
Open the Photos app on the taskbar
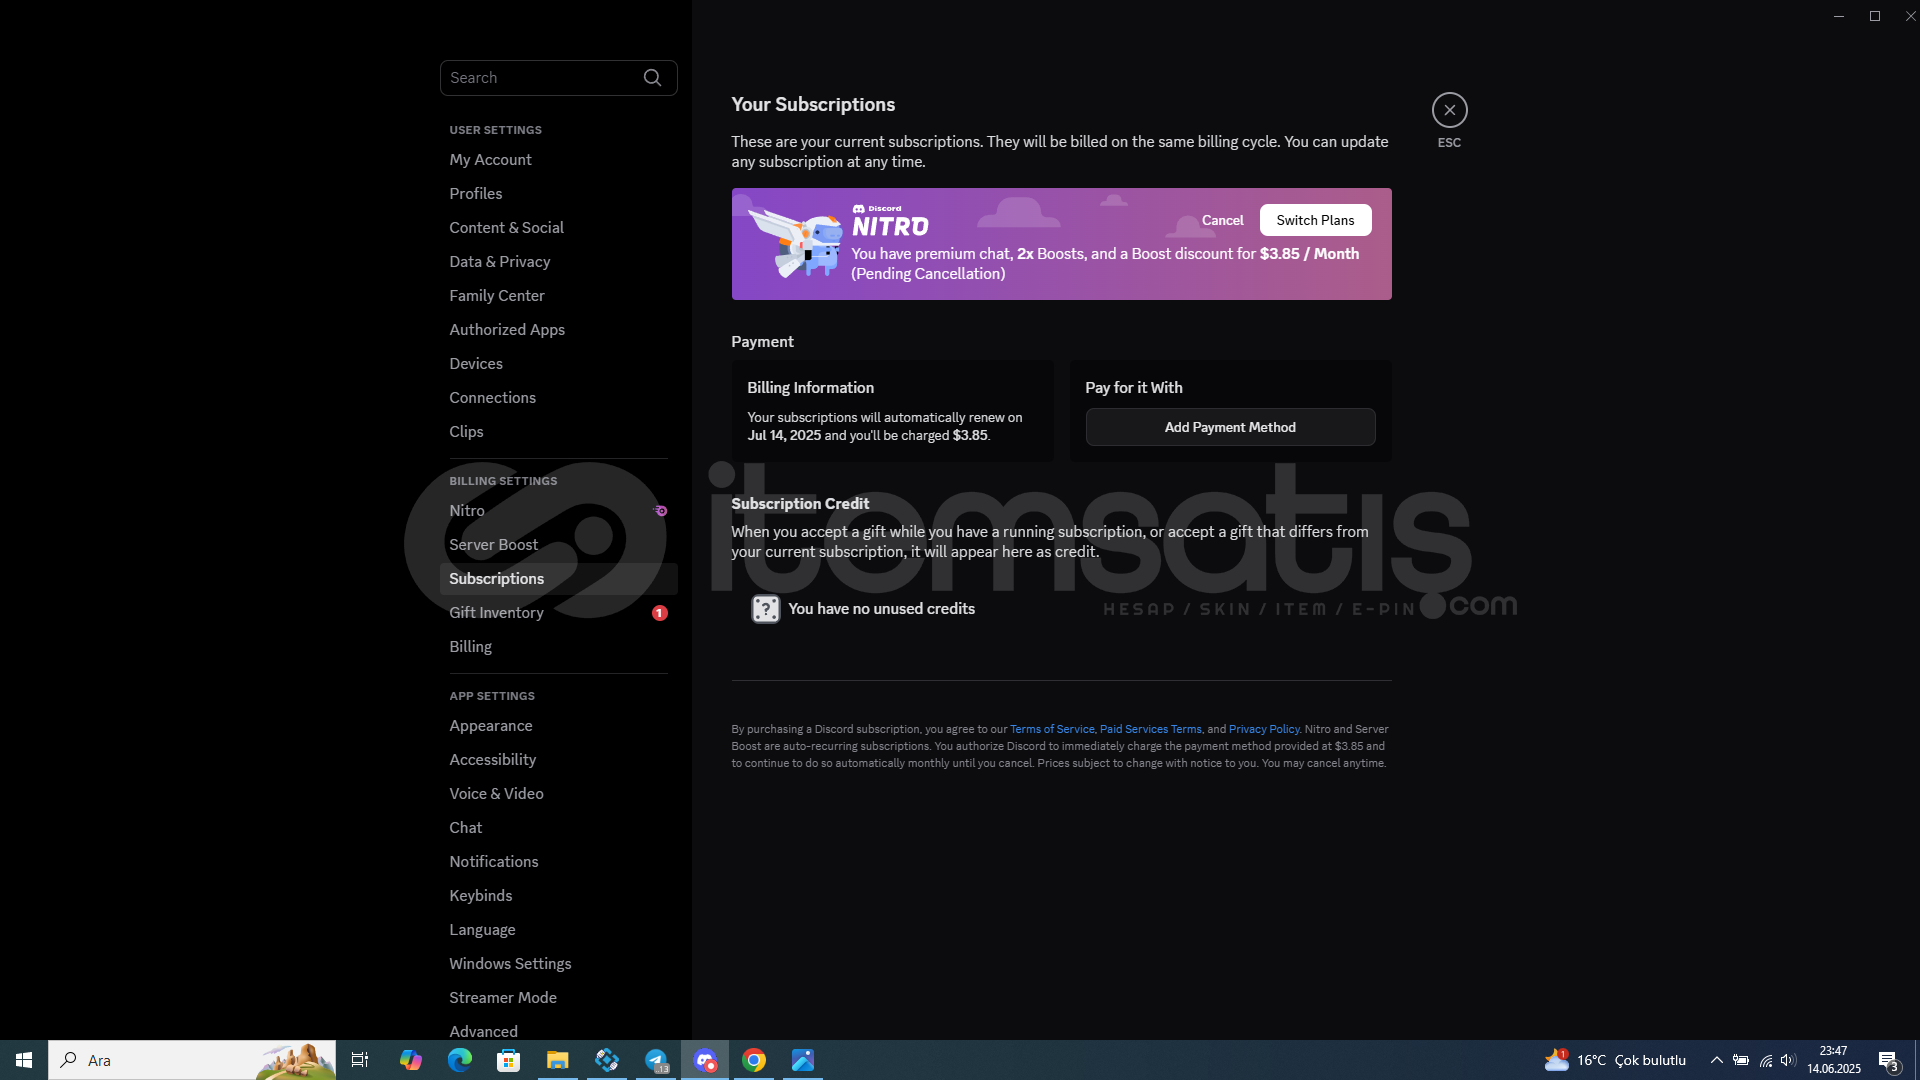tap(803, 1060)
